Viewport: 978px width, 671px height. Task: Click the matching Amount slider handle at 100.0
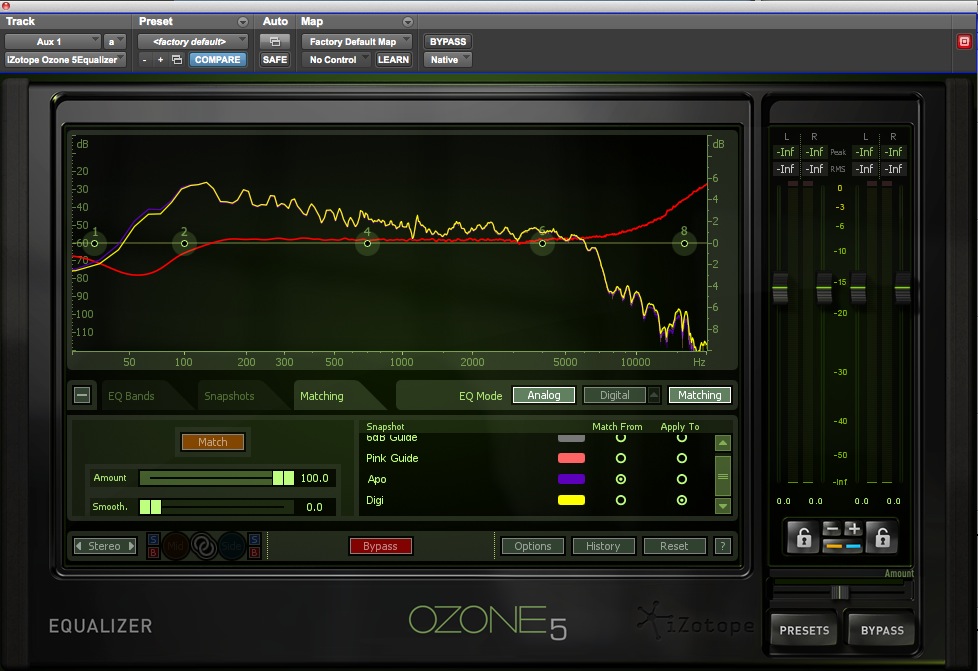point(283,478)
